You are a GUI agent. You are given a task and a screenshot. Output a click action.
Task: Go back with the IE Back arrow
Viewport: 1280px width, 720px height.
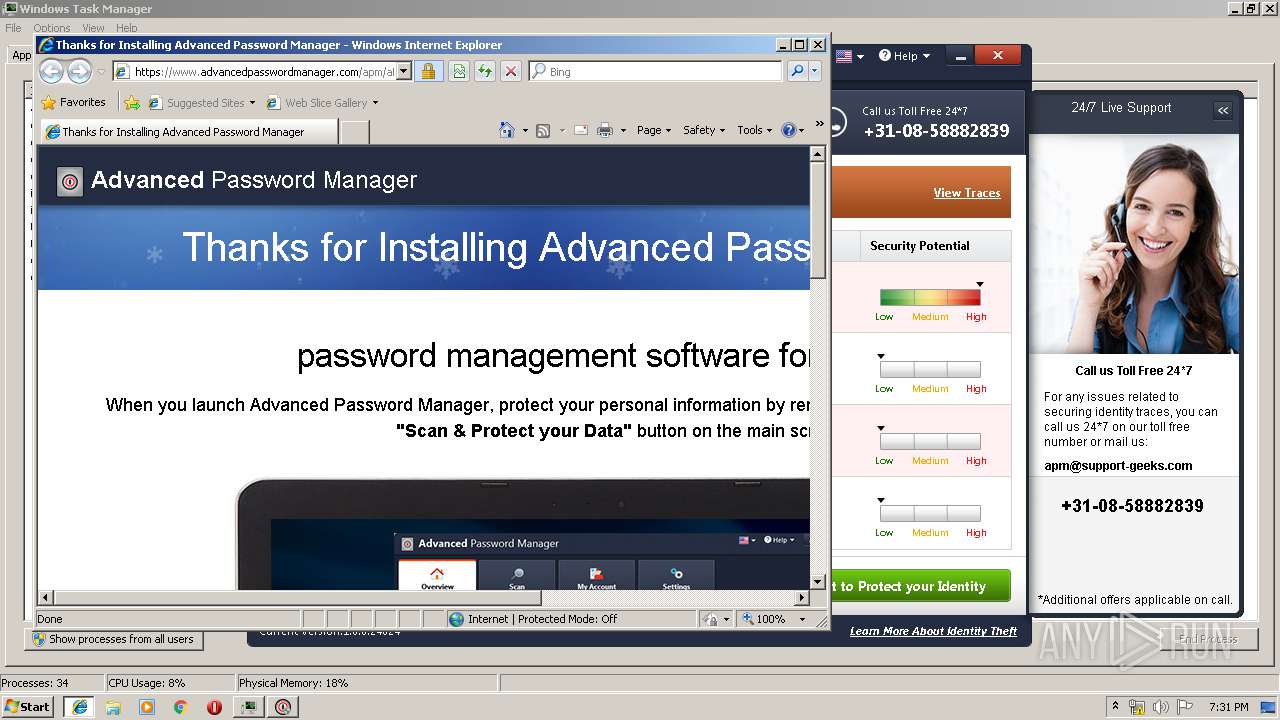tap(51, 71)
